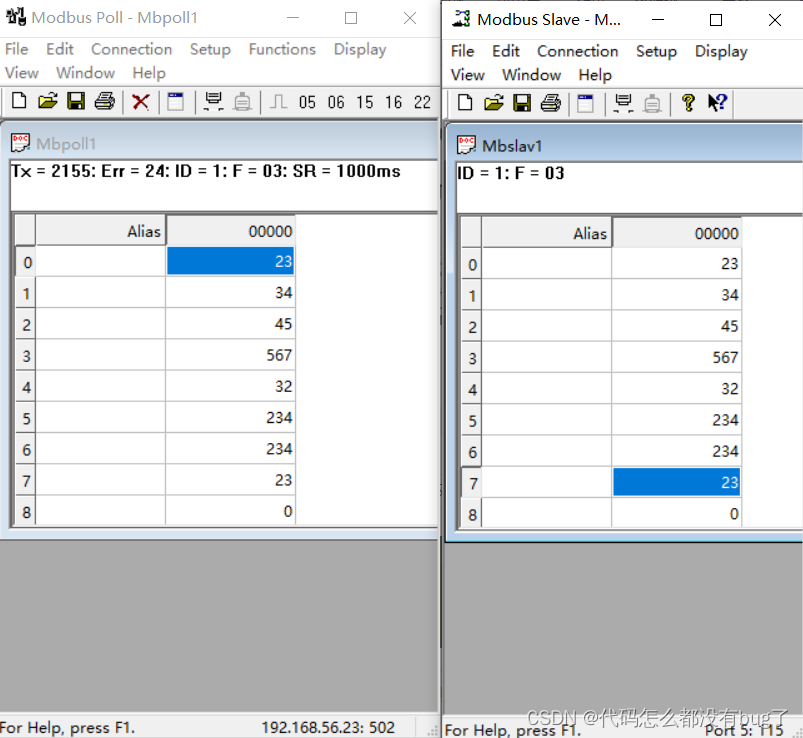This screenshot has width=803, height=738.
Task: Click 00000 column header in Modbus Slave grid
Action: (x=677, y=233)
